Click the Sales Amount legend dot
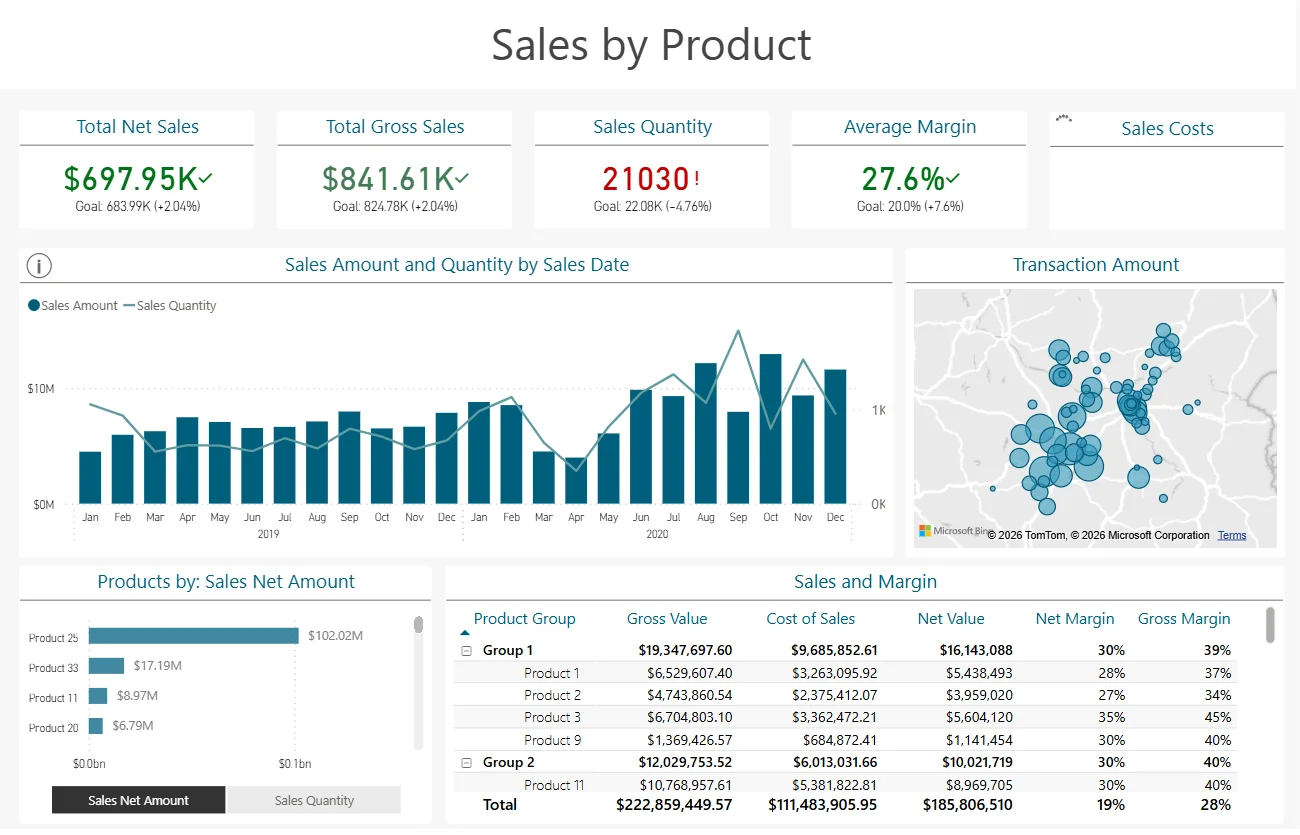Viewport: 1300px width, 835px height. [x=34, y=306]
